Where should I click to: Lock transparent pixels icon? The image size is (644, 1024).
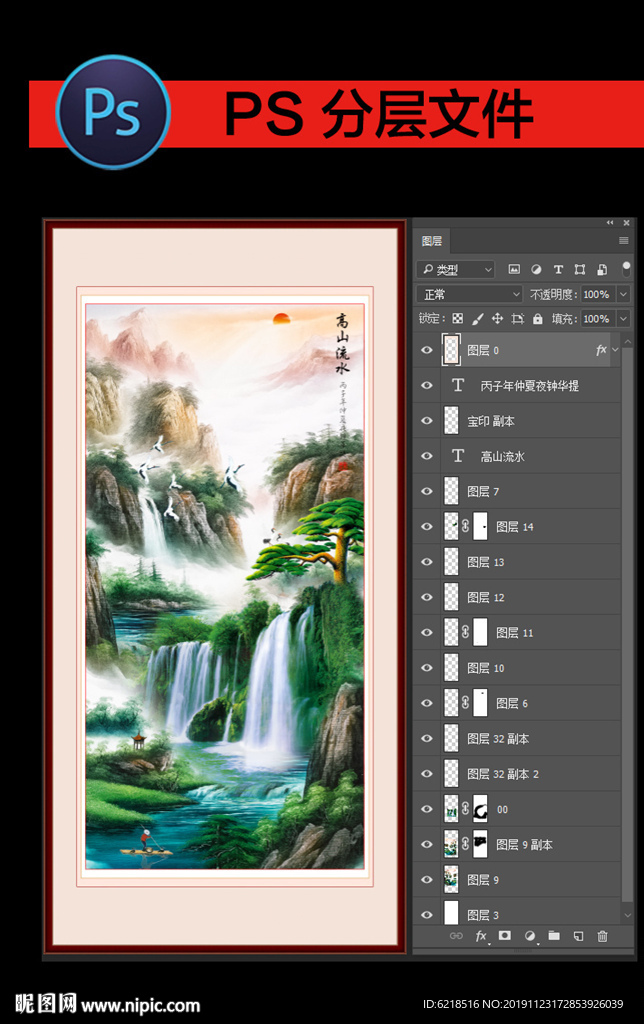458,319
